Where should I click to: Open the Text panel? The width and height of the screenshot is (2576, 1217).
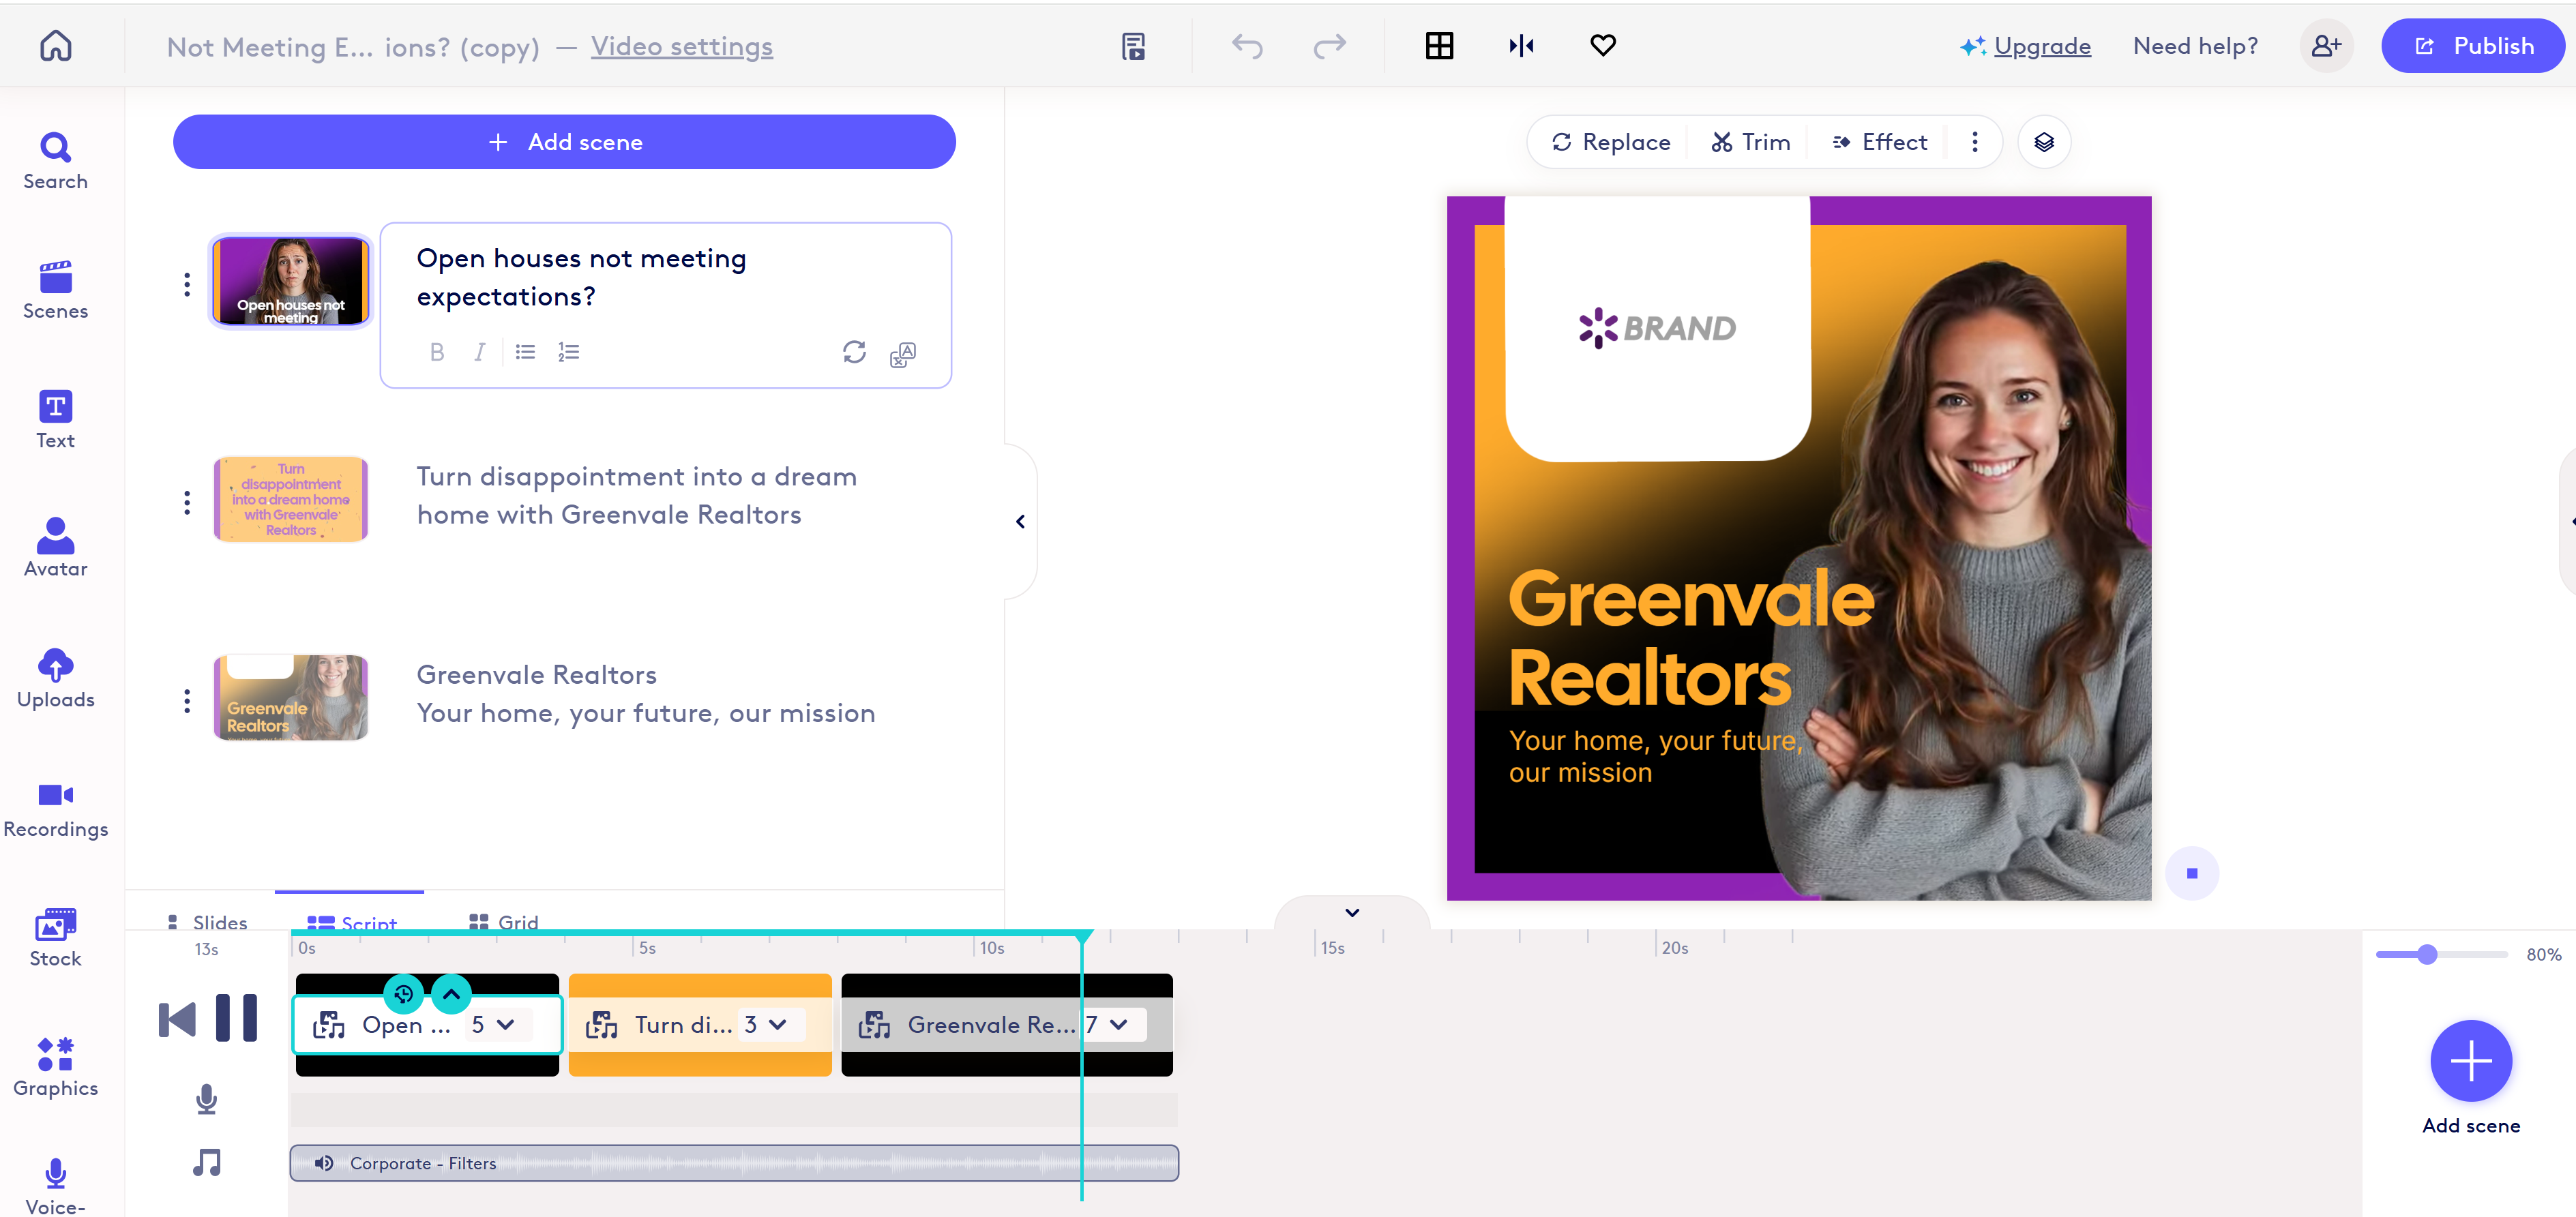click(55, 417)
